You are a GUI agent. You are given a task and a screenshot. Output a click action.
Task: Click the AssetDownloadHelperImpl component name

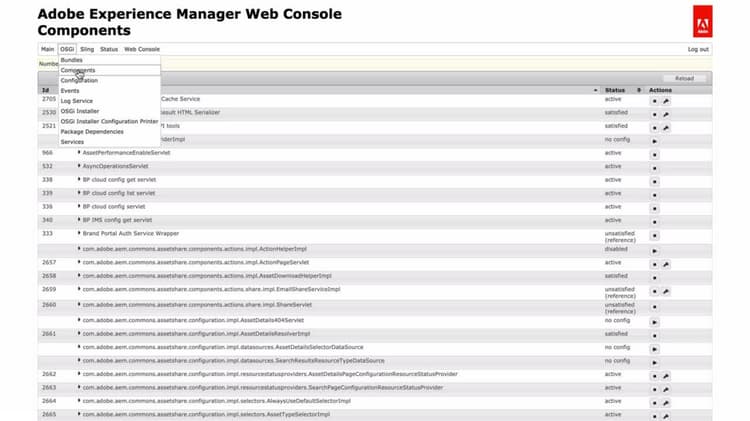click(x=207, y=276)
